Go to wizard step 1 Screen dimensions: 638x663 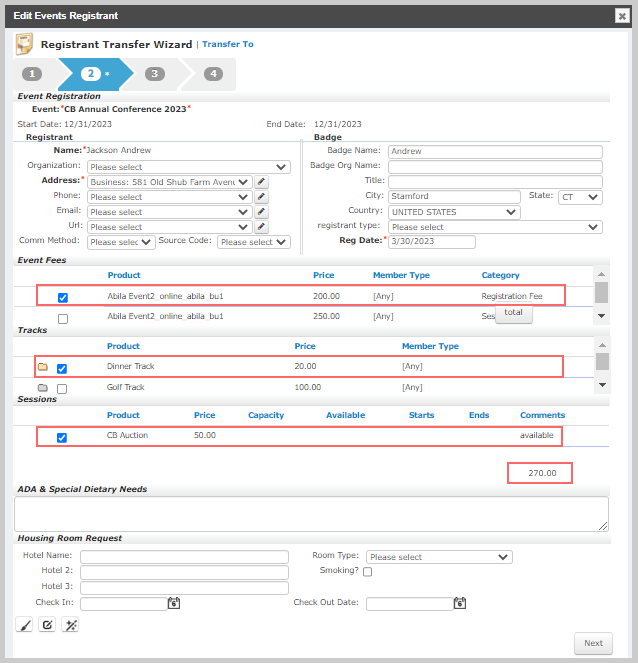click(32, 74)
